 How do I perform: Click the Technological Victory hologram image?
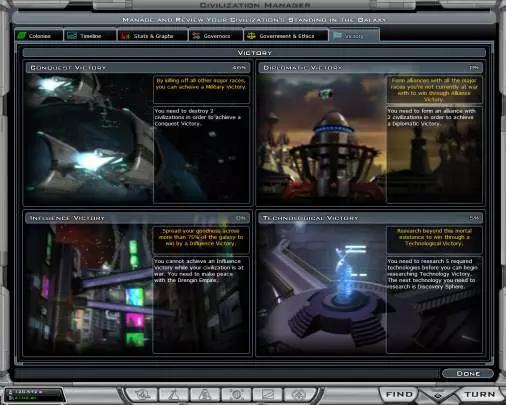[x=322, y=289]
